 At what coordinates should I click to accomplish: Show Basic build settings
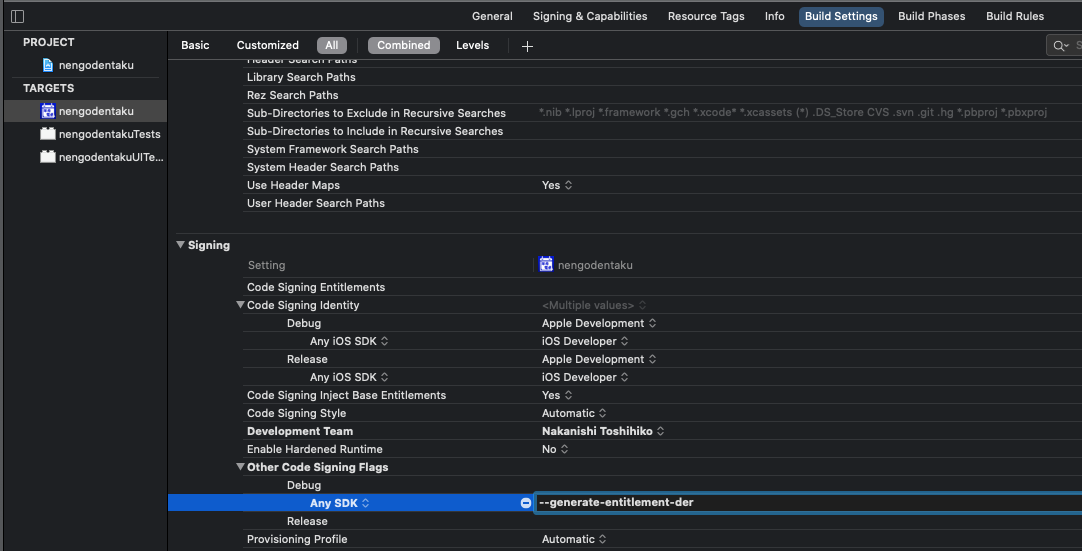tap(195, 45)
